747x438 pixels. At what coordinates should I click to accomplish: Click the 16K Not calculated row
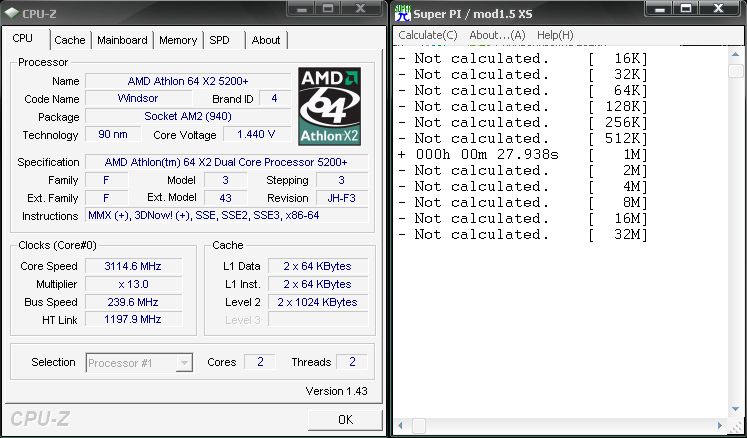[523, 59]
